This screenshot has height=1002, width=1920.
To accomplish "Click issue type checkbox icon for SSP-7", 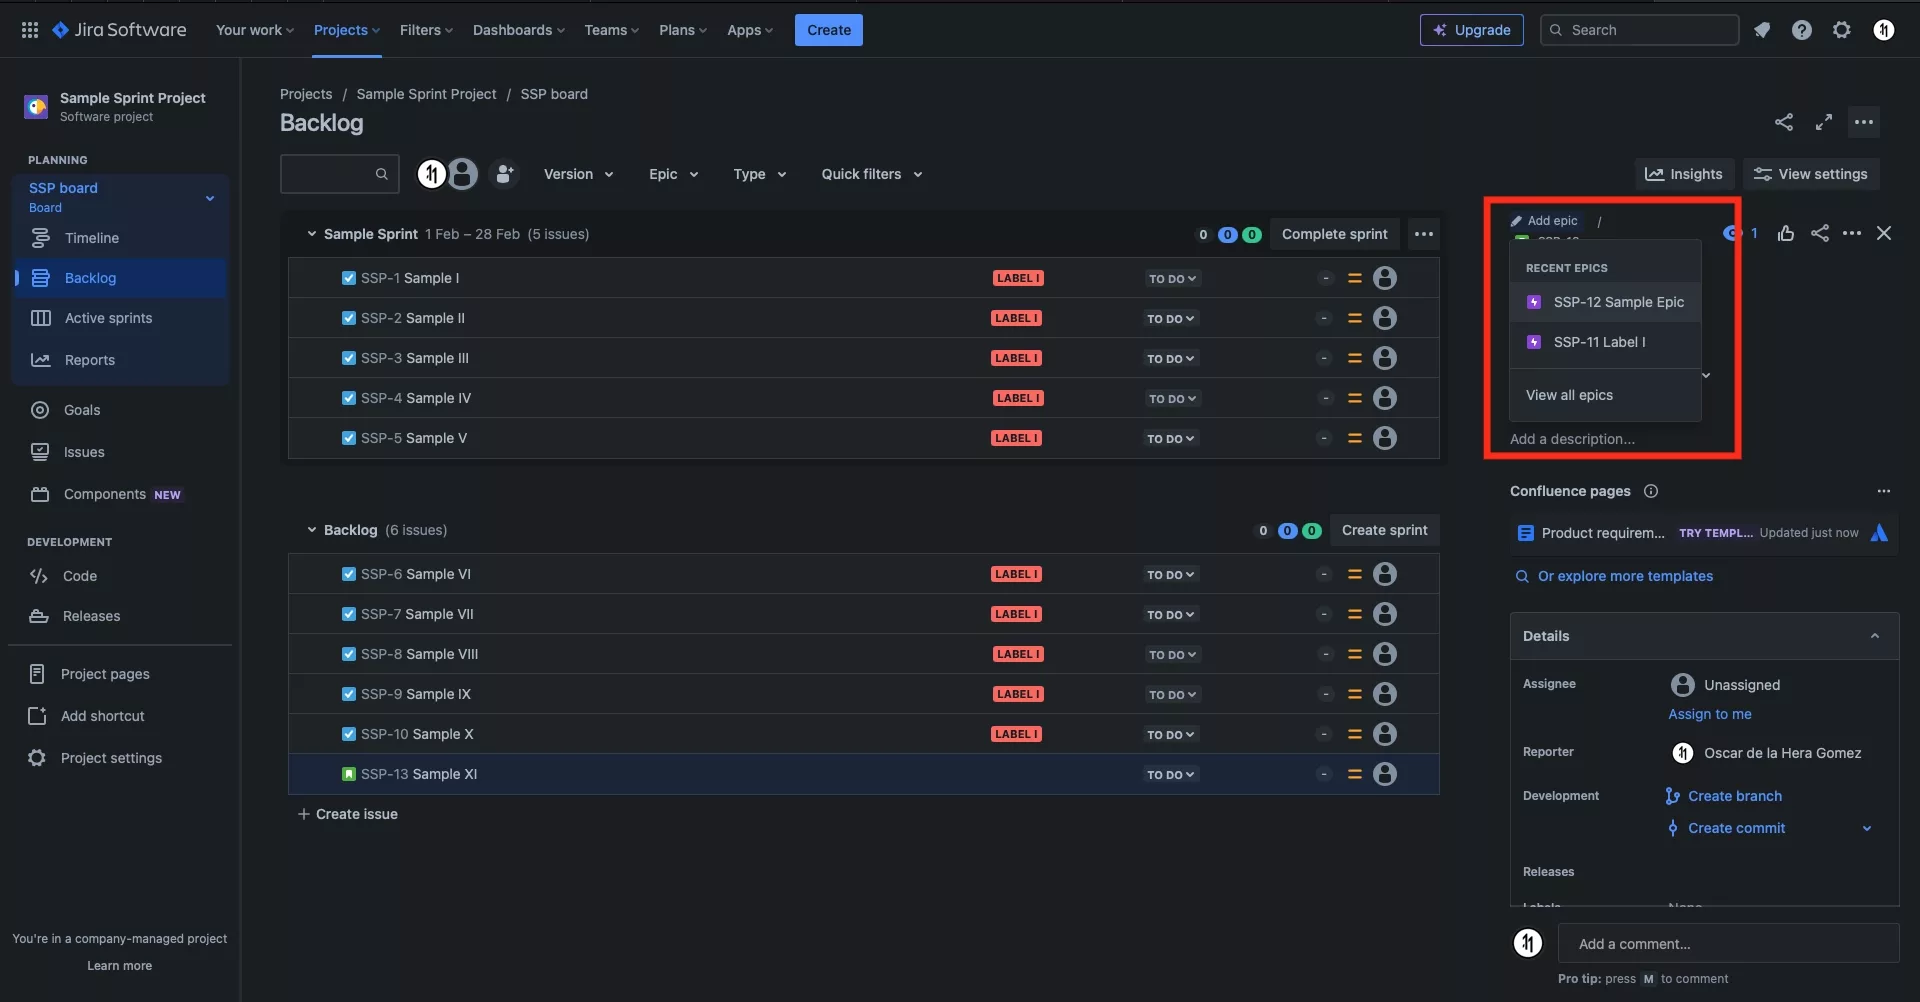I will point(349,614).
